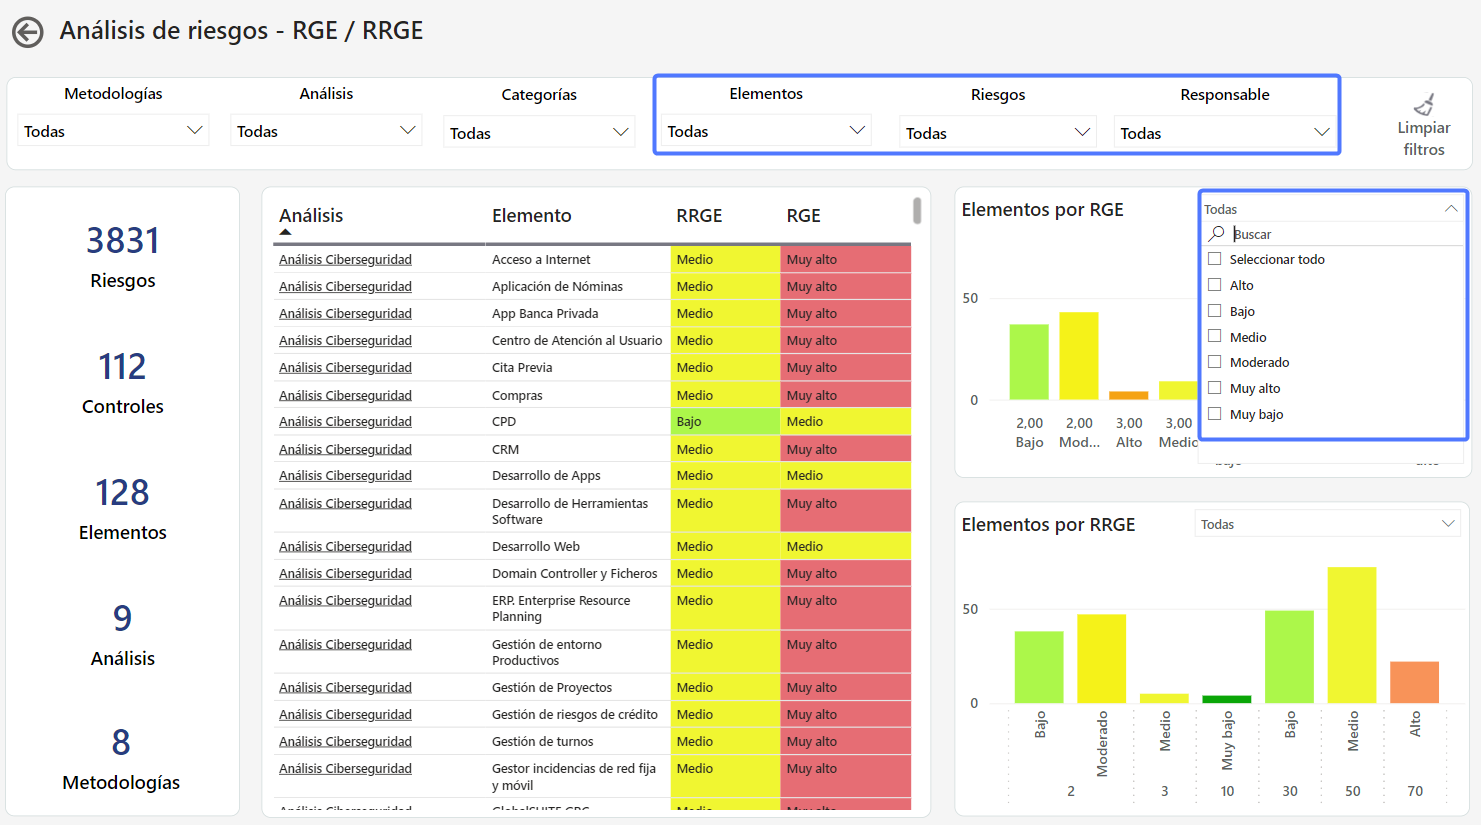
Task: Check the Seleccionar todo checkbox
Action: (x=1215, y=259)
